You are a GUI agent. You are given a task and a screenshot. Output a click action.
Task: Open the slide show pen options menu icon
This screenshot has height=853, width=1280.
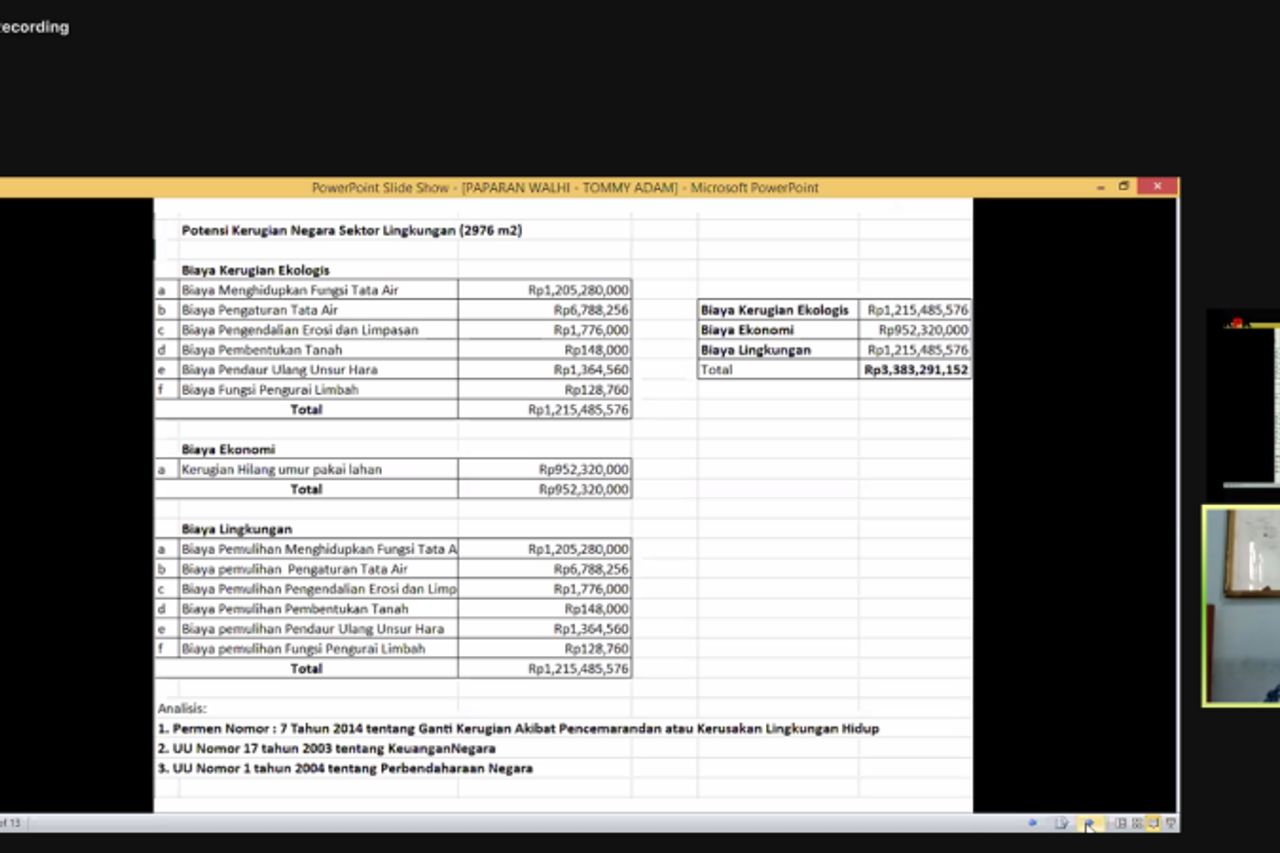[1061, 823]
